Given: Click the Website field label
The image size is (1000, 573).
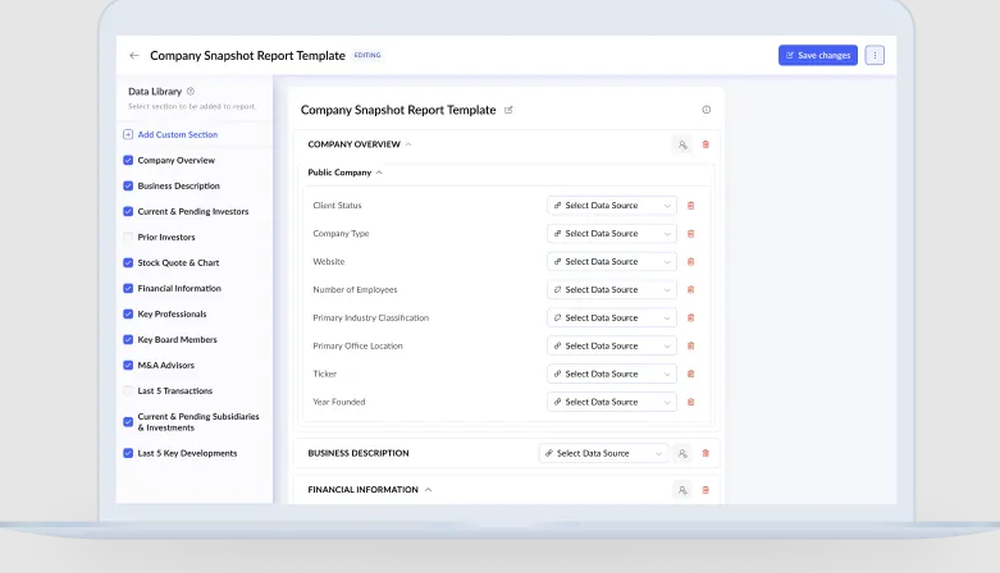Looking at the screenshot, I should (x=328, y=262).
